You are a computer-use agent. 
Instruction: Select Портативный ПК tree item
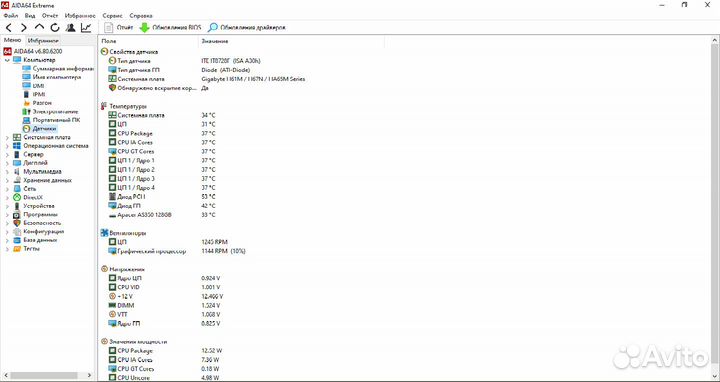tap(51, 120)
